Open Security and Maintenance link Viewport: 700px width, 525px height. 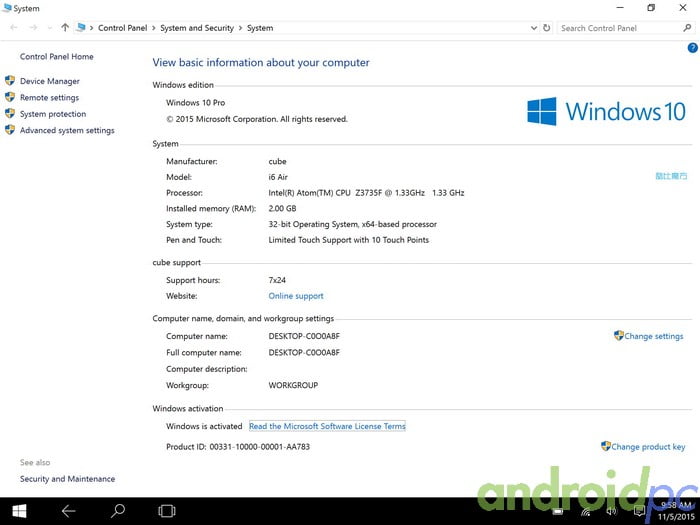[x=67, y=479]
